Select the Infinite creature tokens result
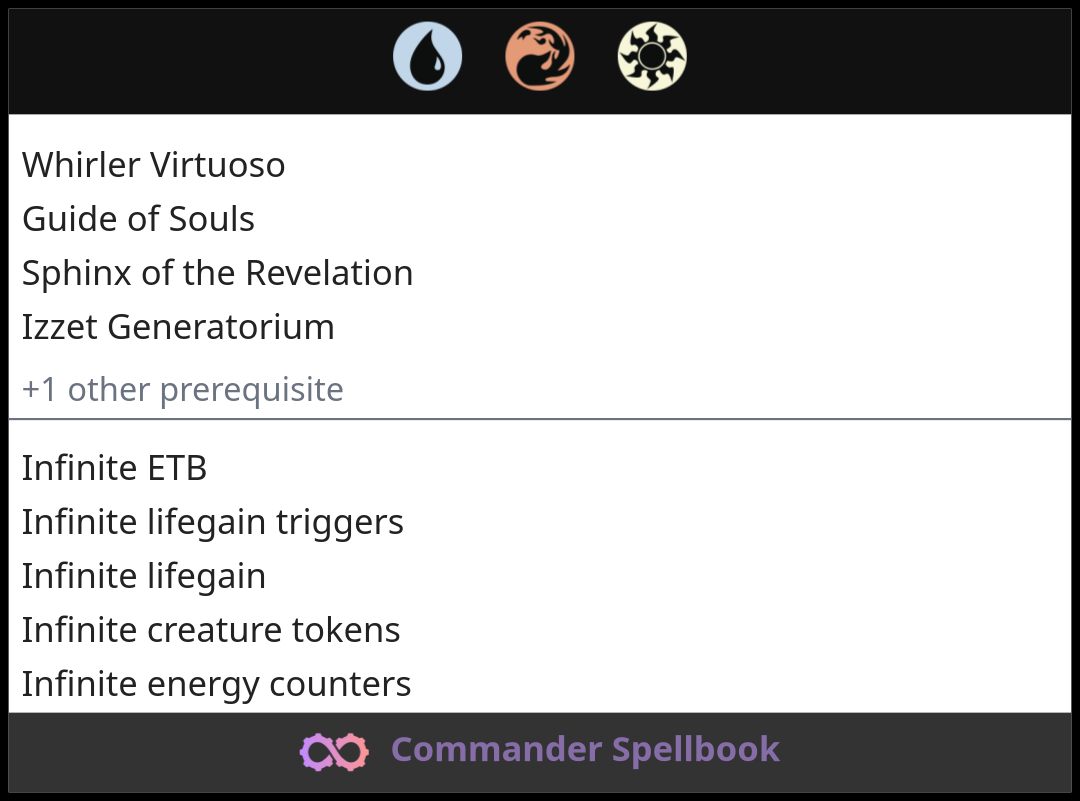 [210, 630]
